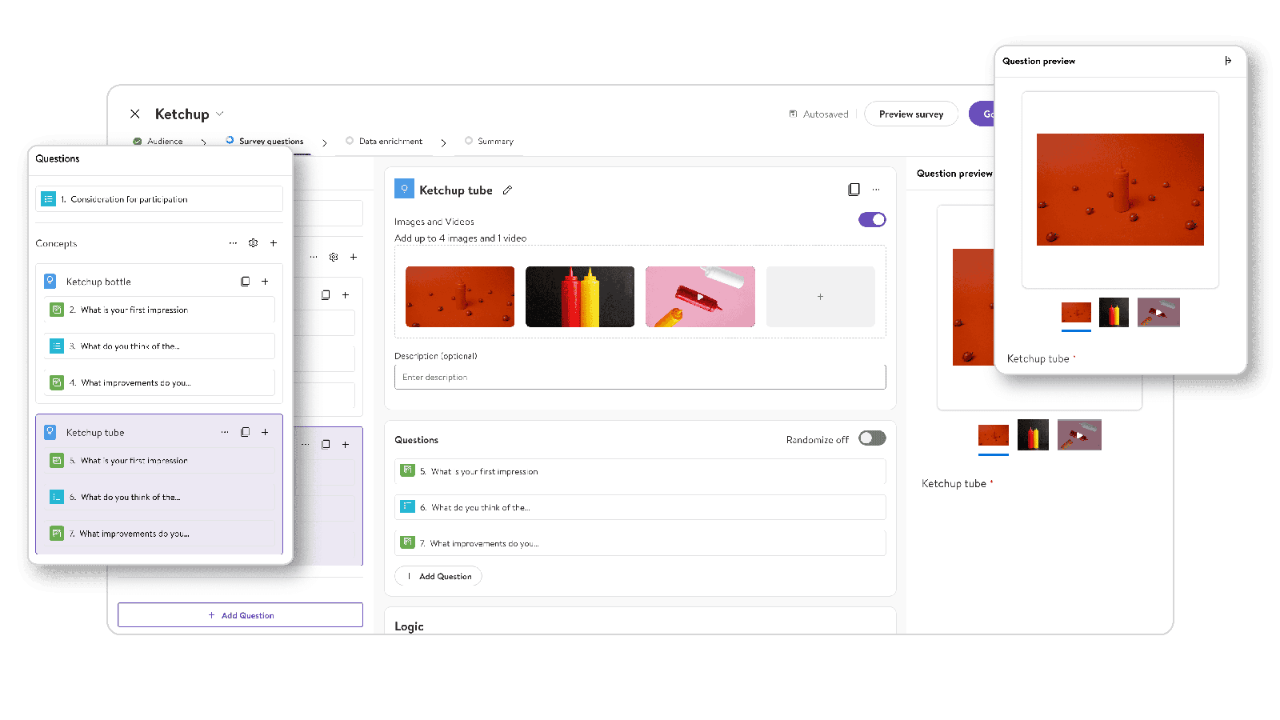Click the plus icon beside Ketchup bottle
Viewport: 1280px width, 720px height.
pos(265,282)
